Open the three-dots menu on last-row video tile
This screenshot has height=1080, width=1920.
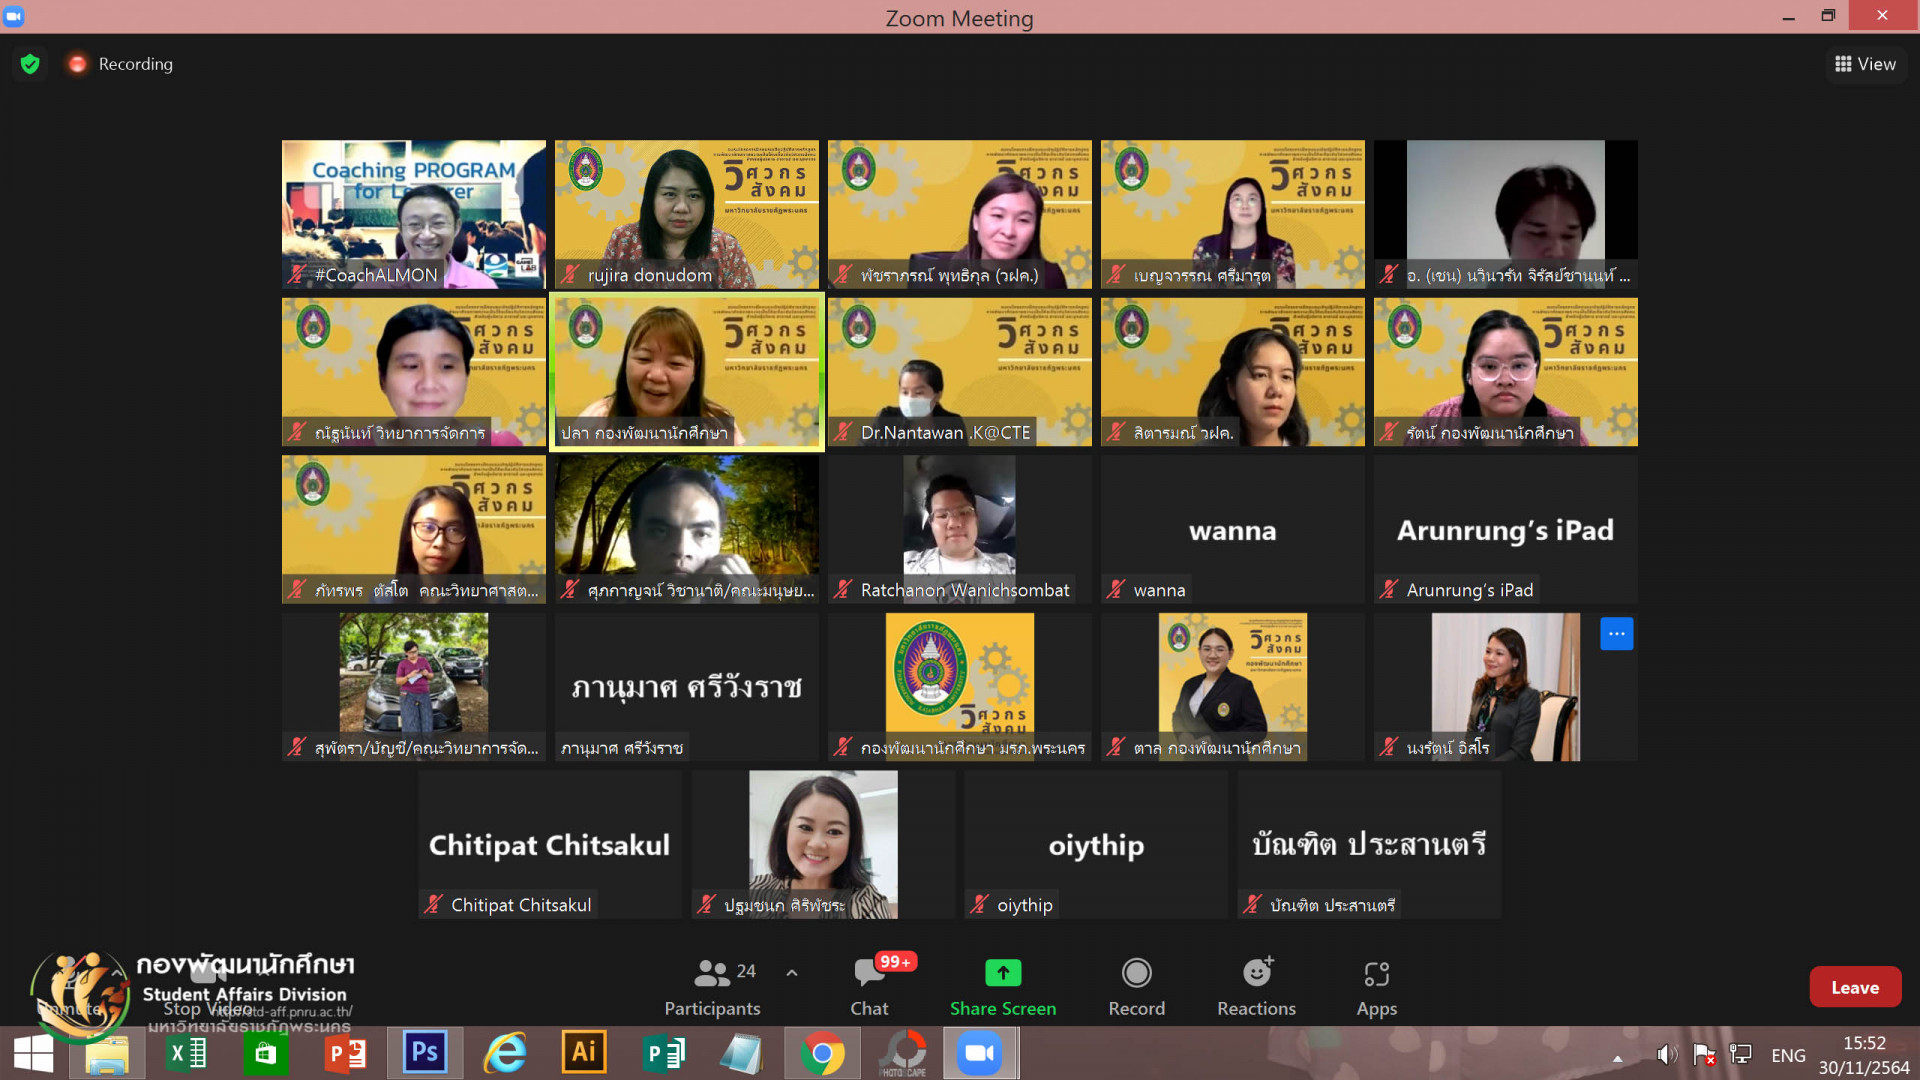coord(1616,634)
